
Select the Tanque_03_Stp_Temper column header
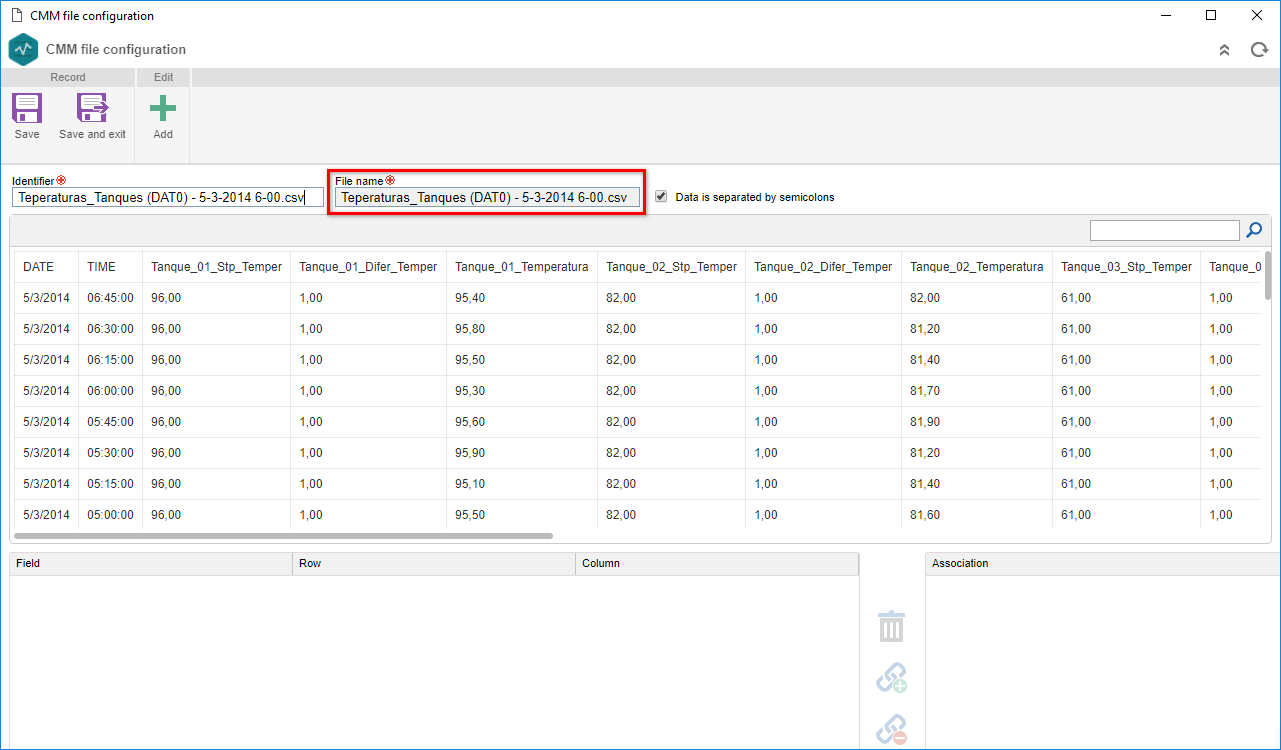(1126, 267)
